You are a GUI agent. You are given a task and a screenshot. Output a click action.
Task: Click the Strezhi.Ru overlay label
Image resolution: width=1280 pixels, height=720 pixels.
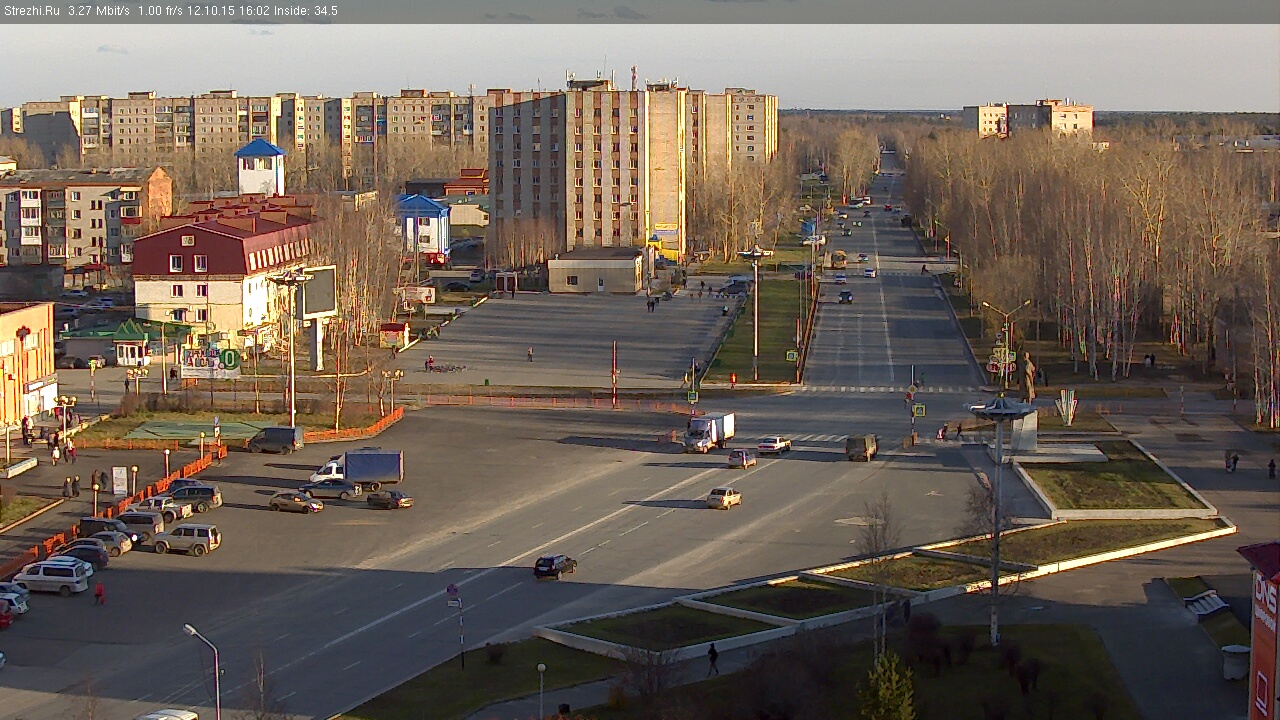31,11
